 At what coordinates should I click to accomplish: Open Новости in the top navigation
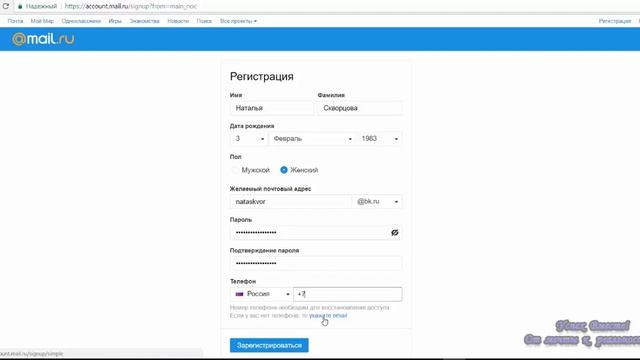tap(178, 21)
